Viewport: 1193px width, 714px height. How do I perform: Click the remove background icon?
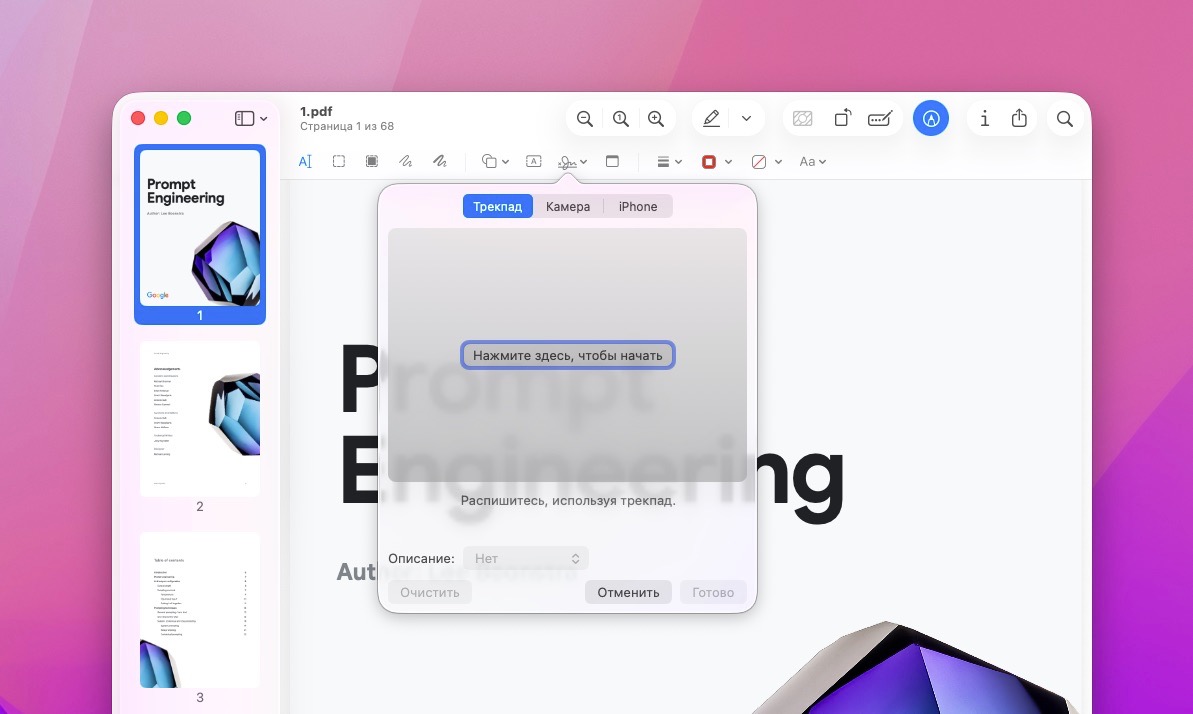click(803, 119)
